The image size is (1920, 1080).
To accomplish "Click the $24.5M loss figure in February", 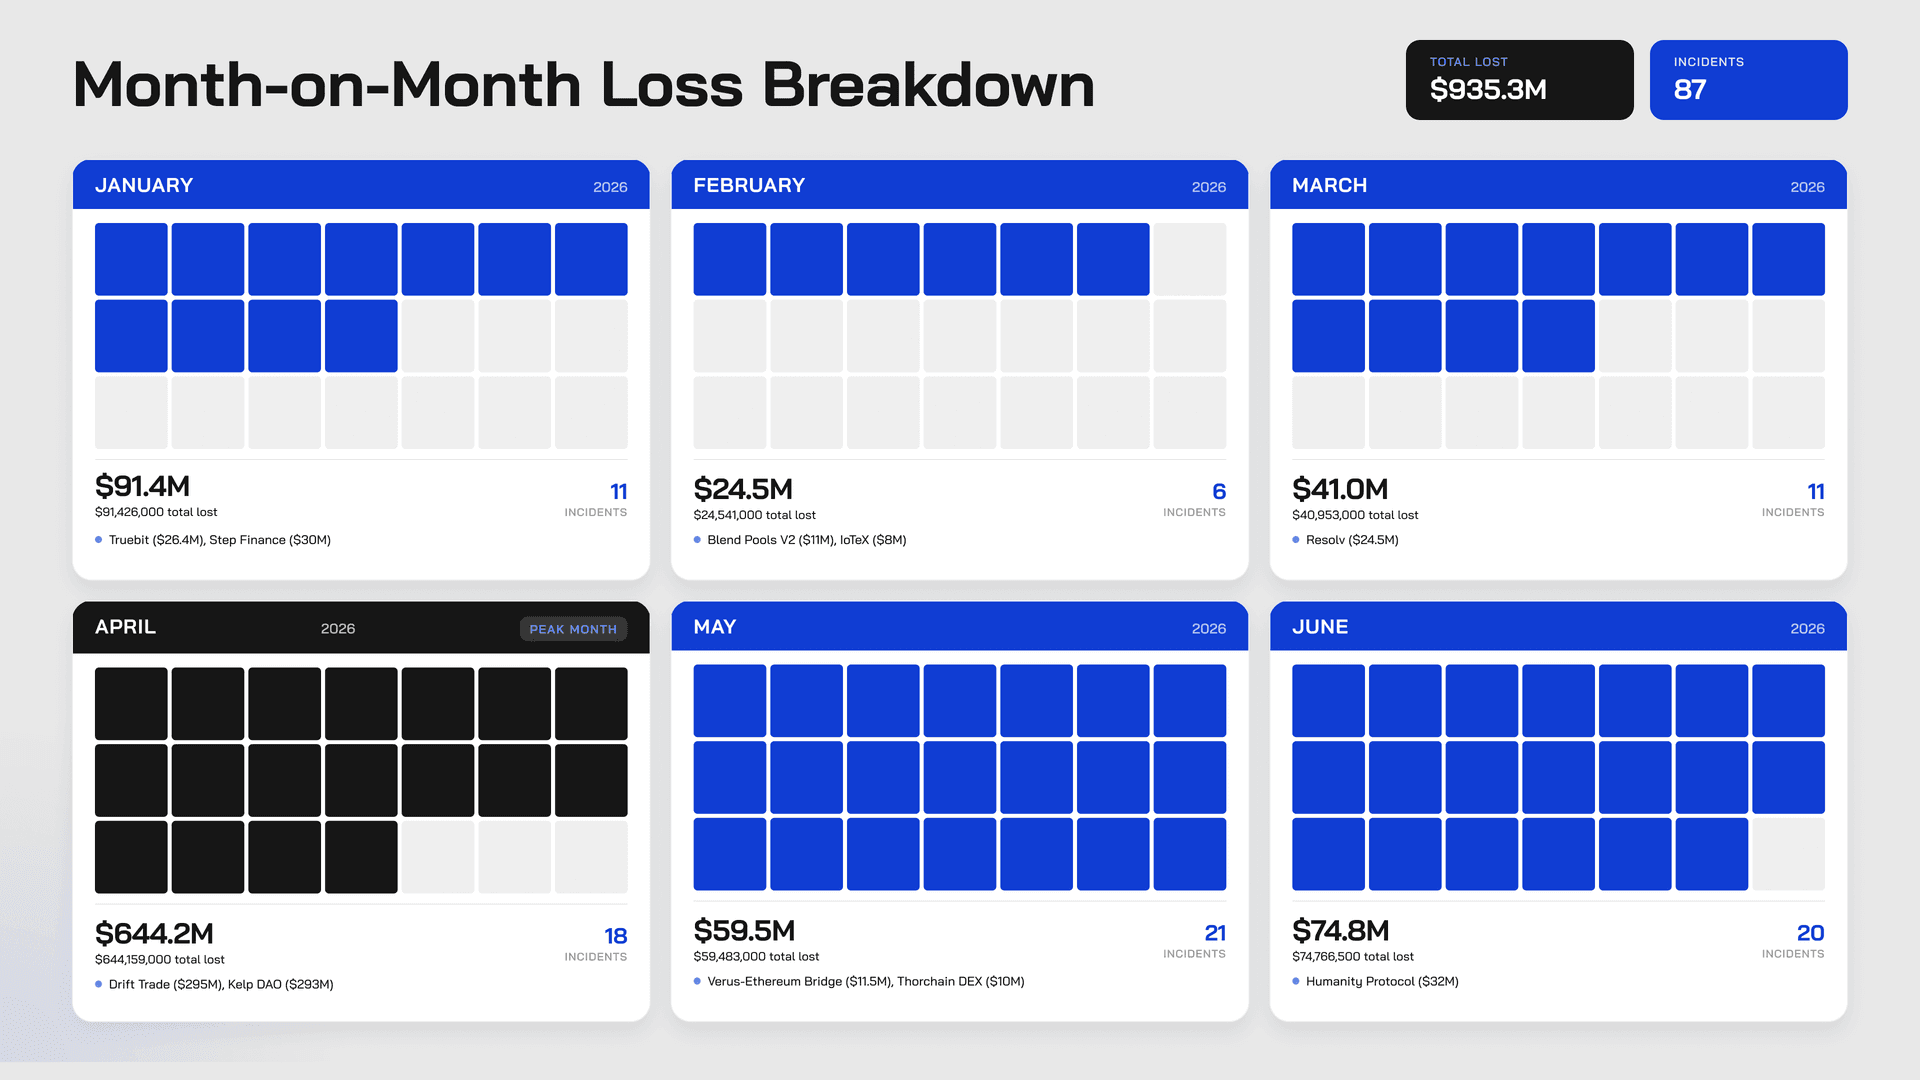I will coord(743,489).
